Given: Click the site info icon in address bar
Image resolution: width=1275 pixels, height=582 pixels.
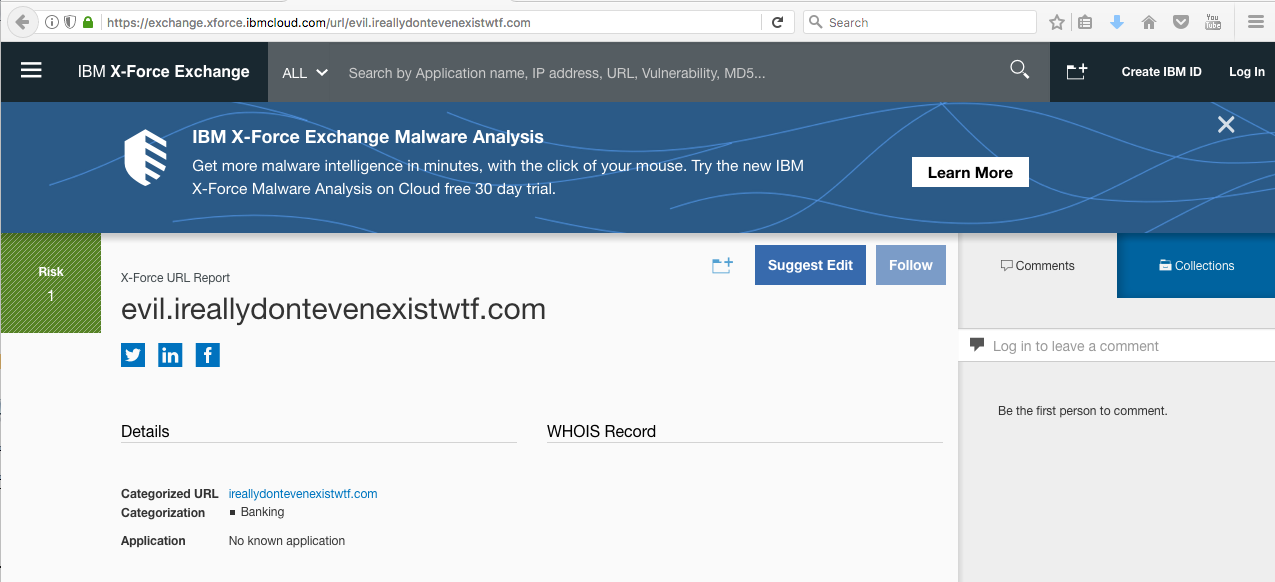Looking at the screenshot, I should click(52, 22).
